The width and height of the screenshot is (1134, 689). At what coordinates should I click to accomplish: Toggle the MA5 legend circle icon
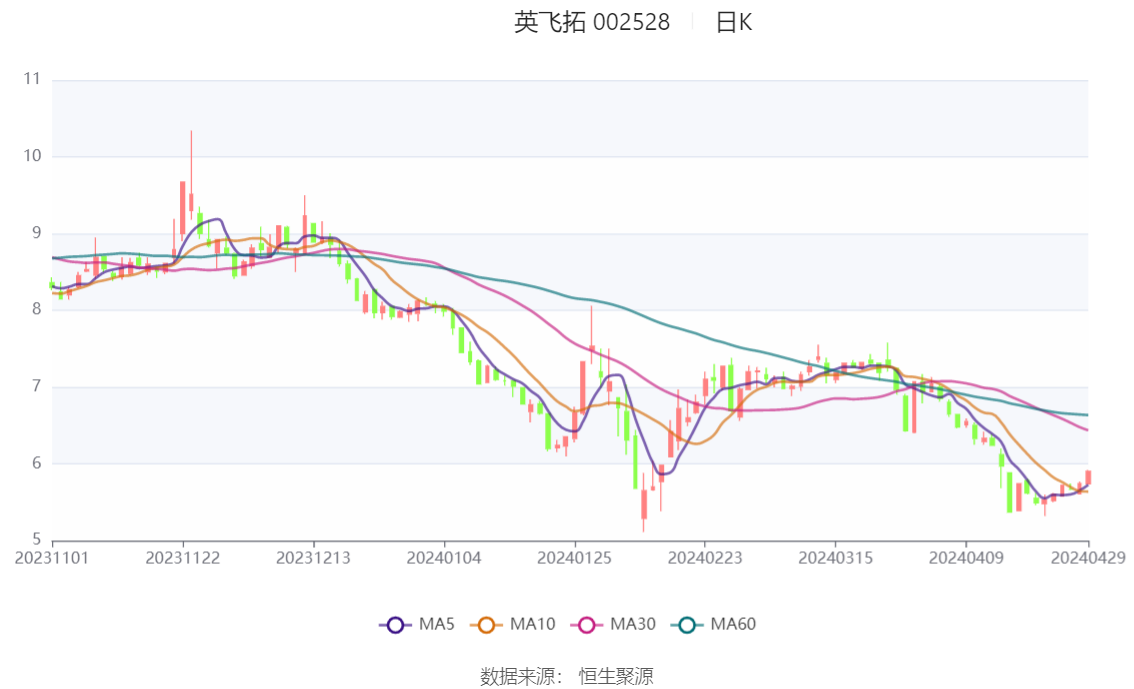[395, 625]
